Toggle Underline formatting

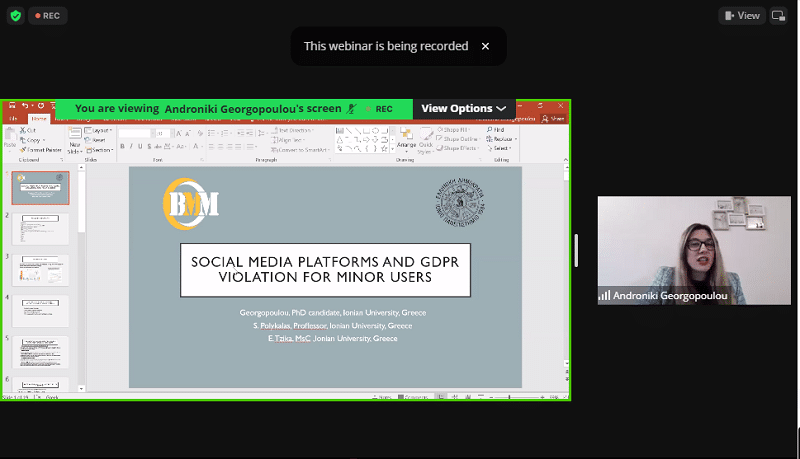click(140, 146)
